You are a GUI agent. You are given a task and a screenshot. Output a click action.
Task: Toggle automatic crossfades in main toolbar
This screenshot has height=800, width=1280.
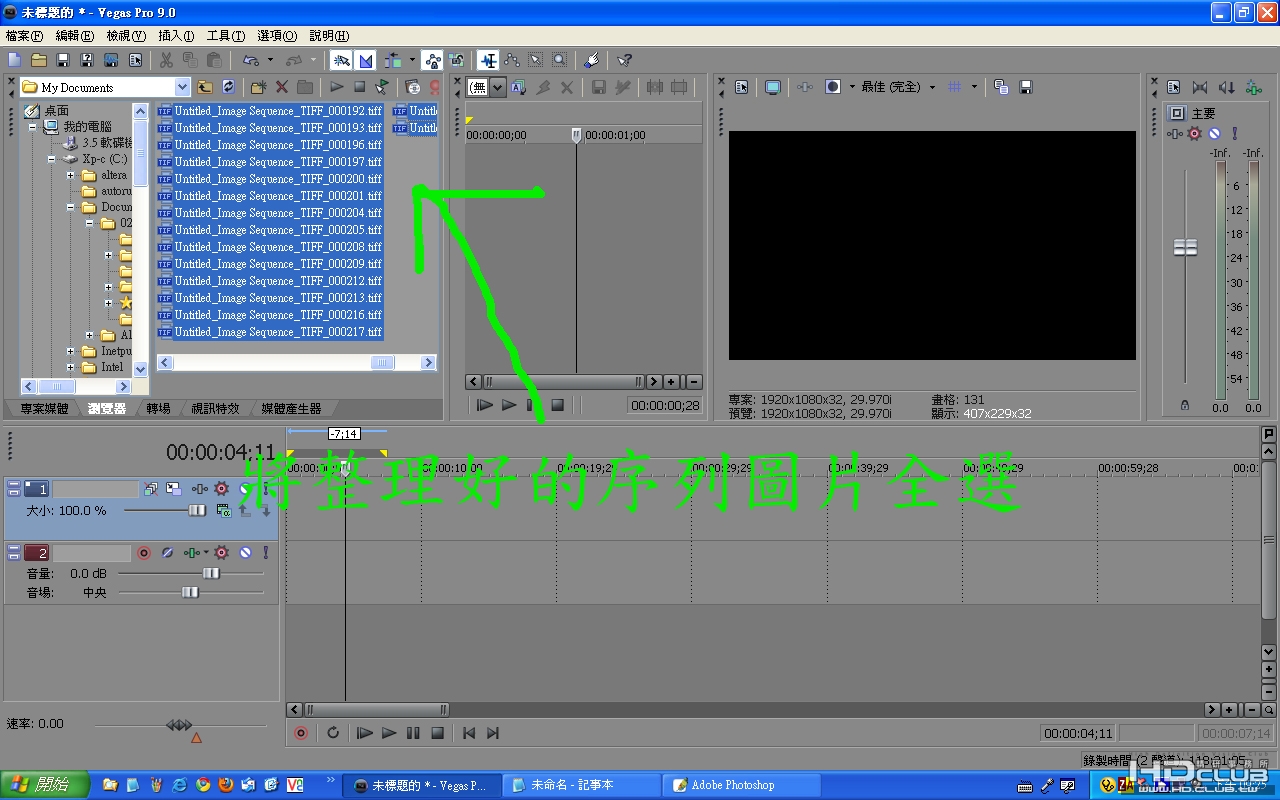pyautogui.click(x=365, y=60)
